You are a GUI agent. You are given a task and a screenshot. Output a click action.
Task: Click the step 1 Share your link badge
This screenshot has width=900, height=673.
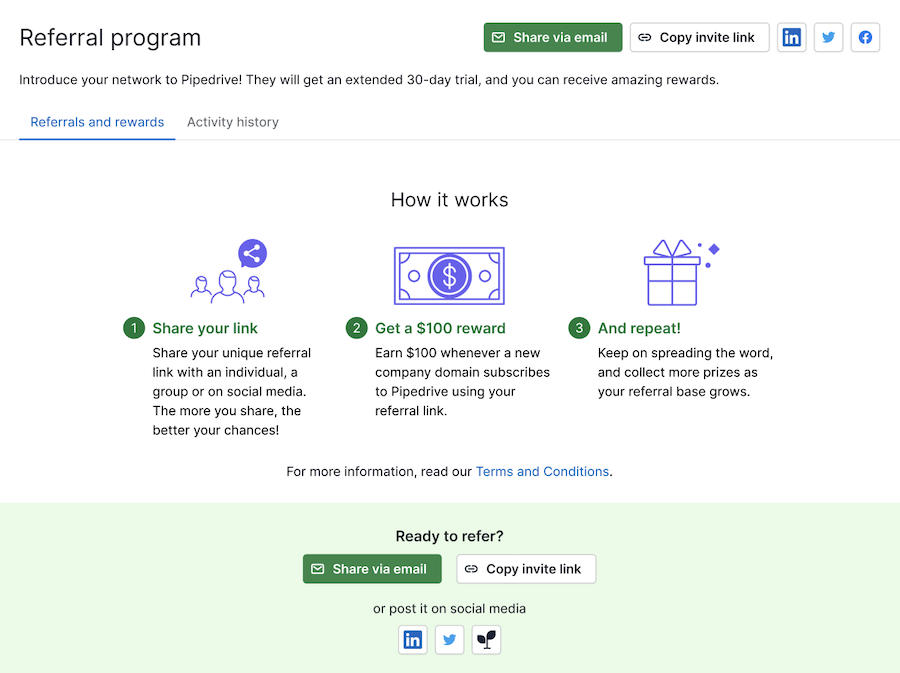coord(133,328)
